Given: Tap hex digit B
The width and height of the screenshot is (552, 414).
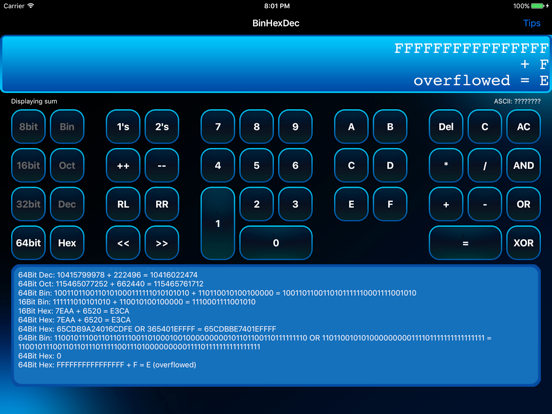Looking at the screenshot, I should [390, 126].
